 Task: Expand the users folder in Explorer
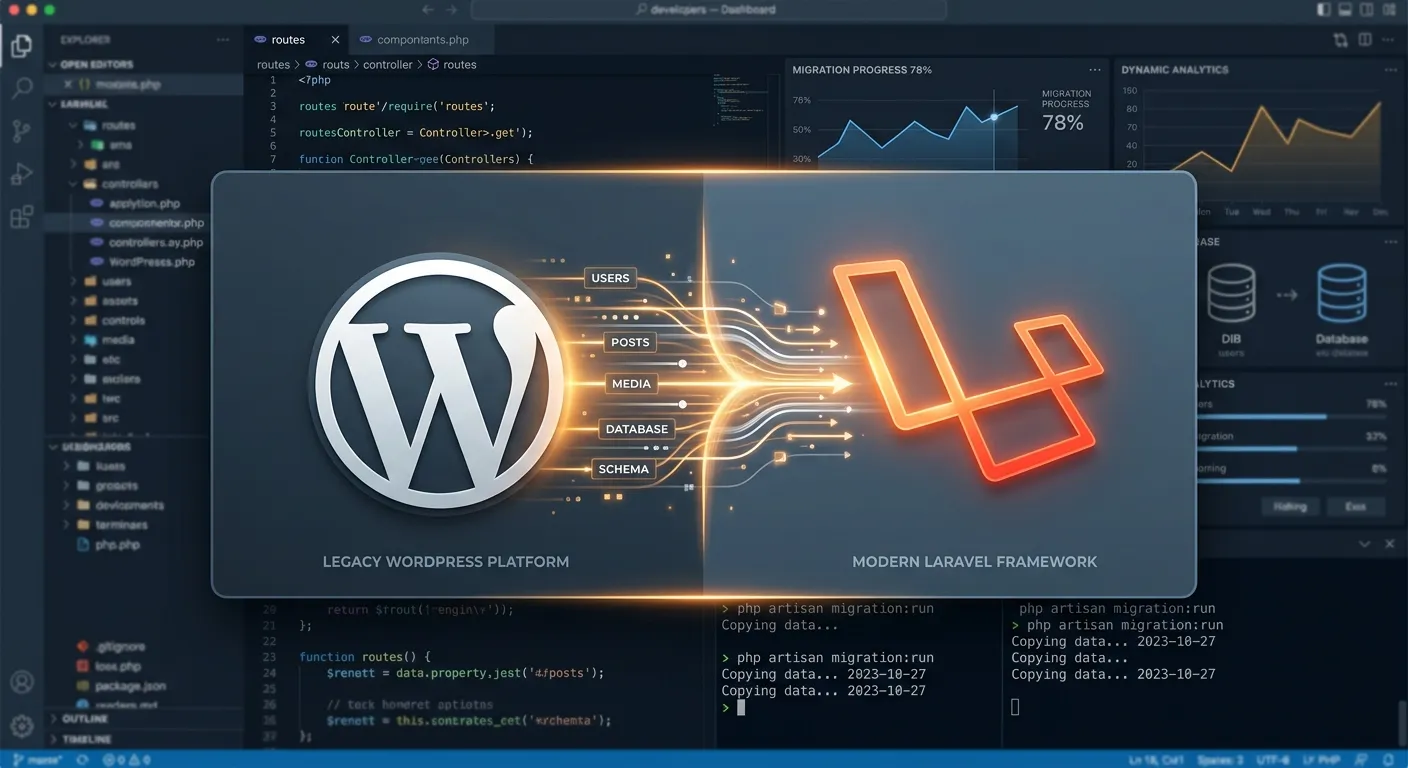point(73,282)
